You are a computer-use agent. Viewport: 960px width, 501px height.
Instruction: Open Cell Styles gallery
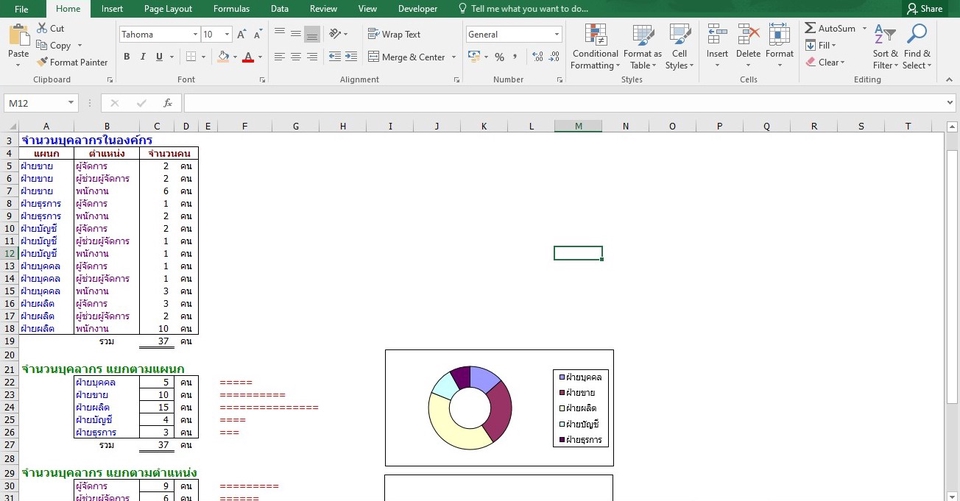(x=679, y=47)
